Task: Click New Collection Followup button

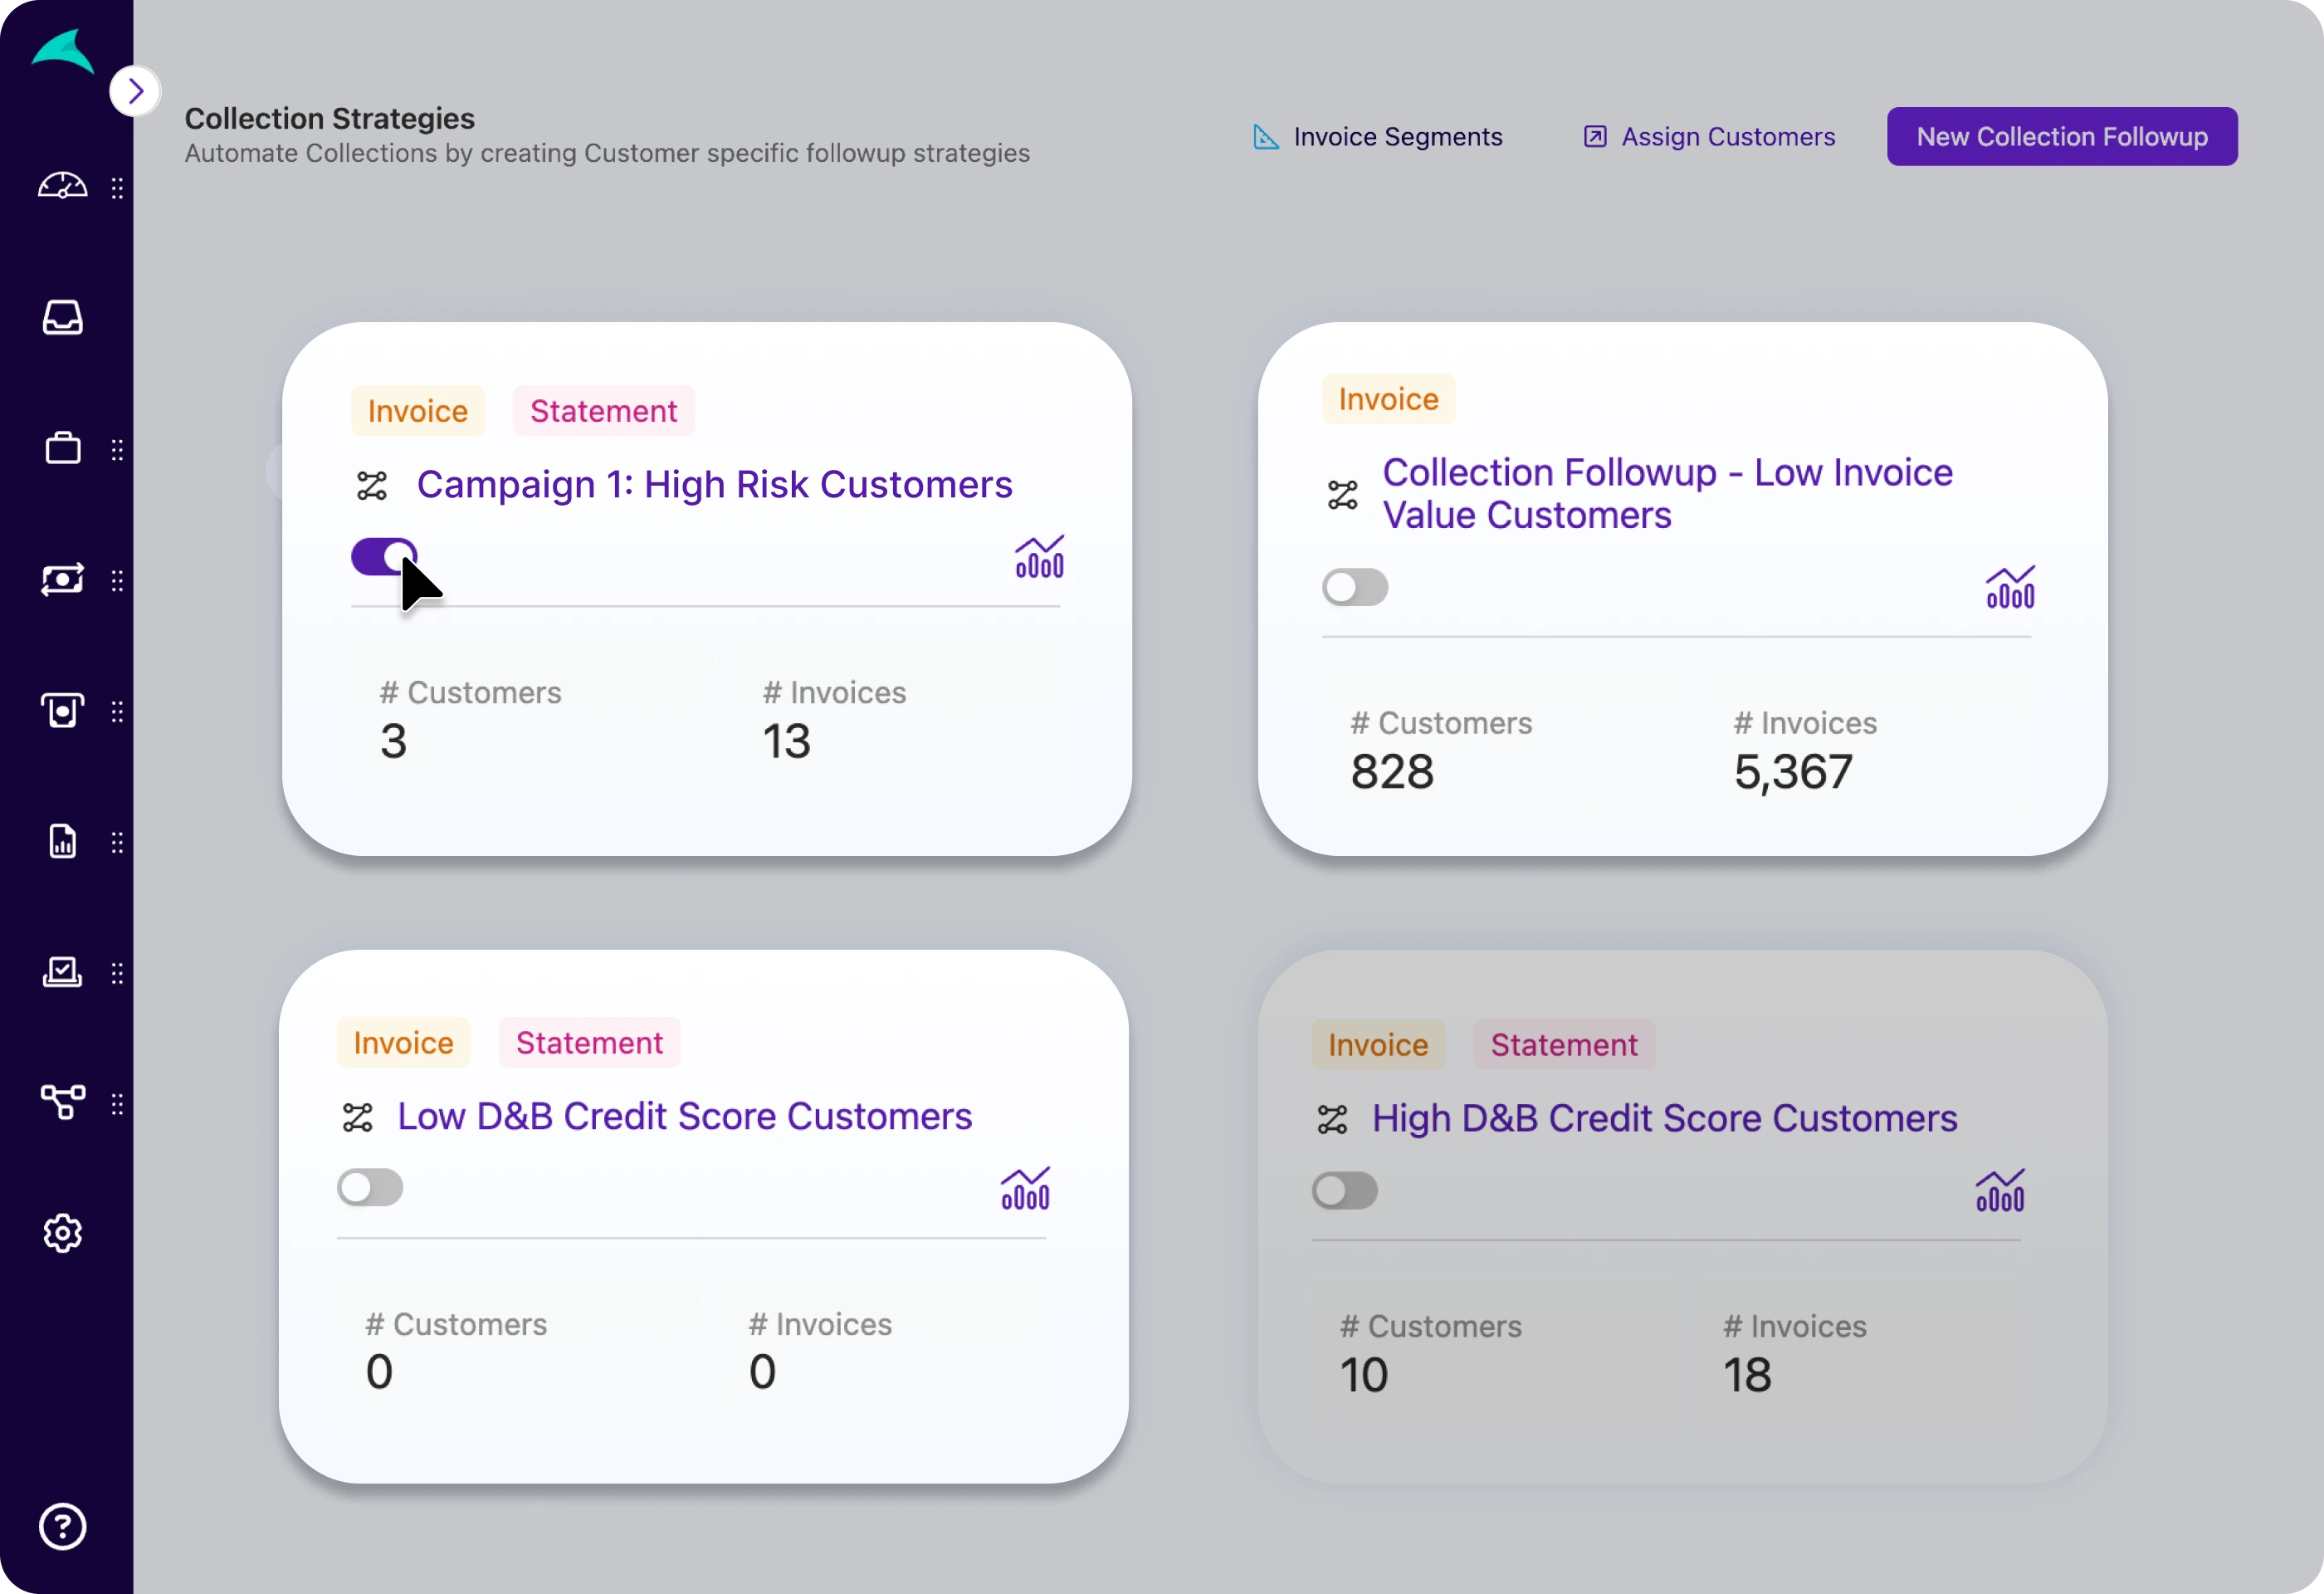Action: (2061, 137)
